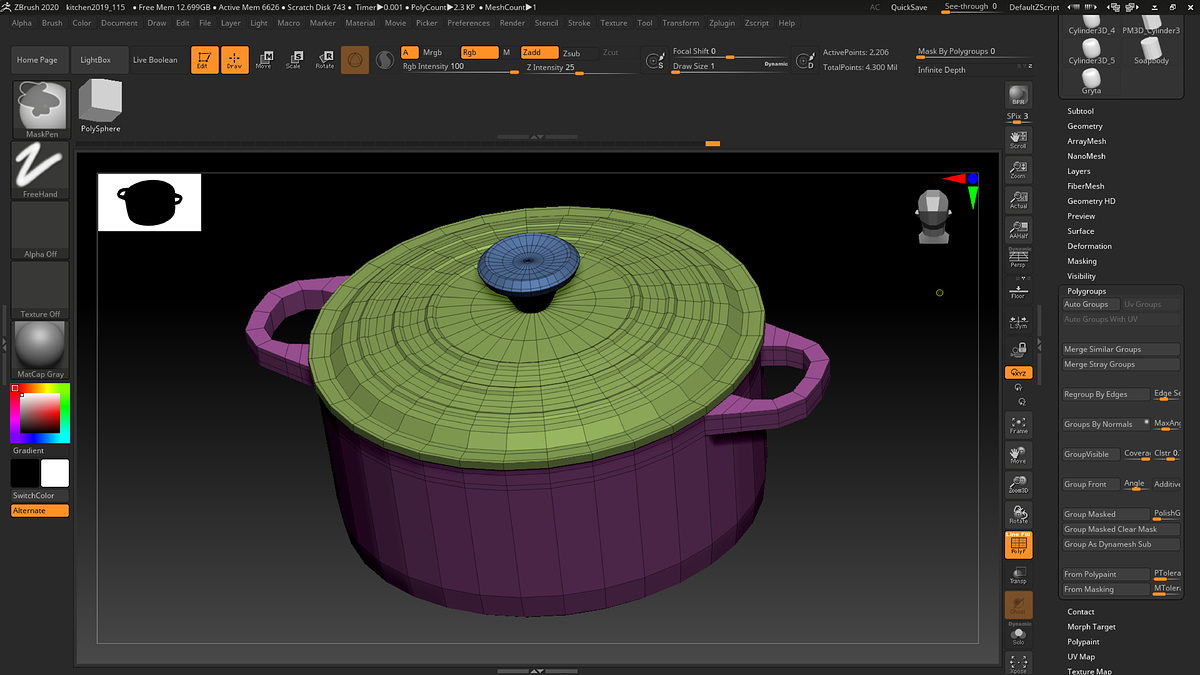Open the FreeHand stroke picker
The height and width of the screenshot is (675, 1200).
click(x=41, y=170)
